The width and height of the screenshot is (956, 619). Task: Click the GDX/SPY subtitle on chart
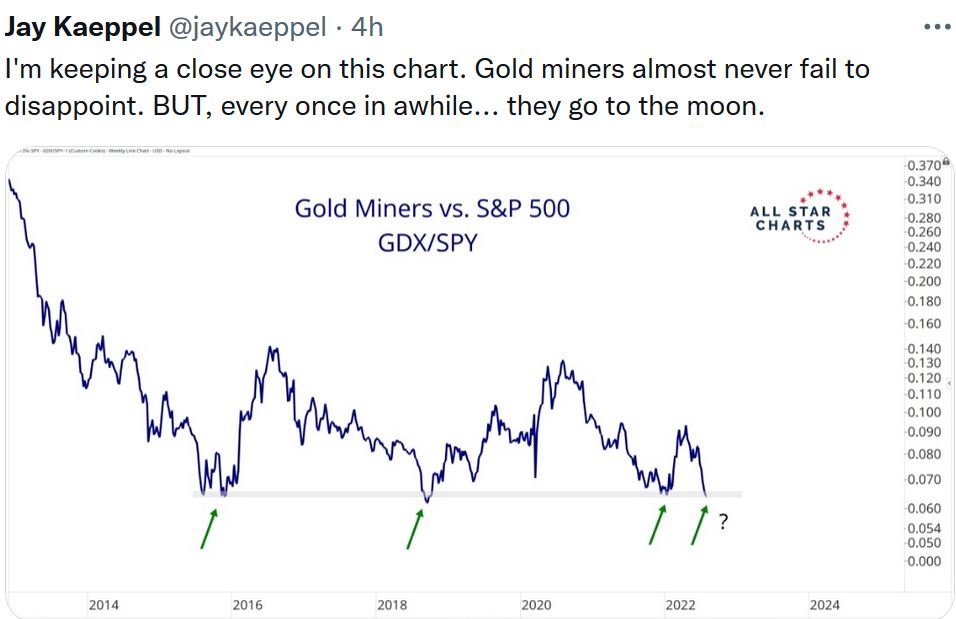tap(432, 243)
